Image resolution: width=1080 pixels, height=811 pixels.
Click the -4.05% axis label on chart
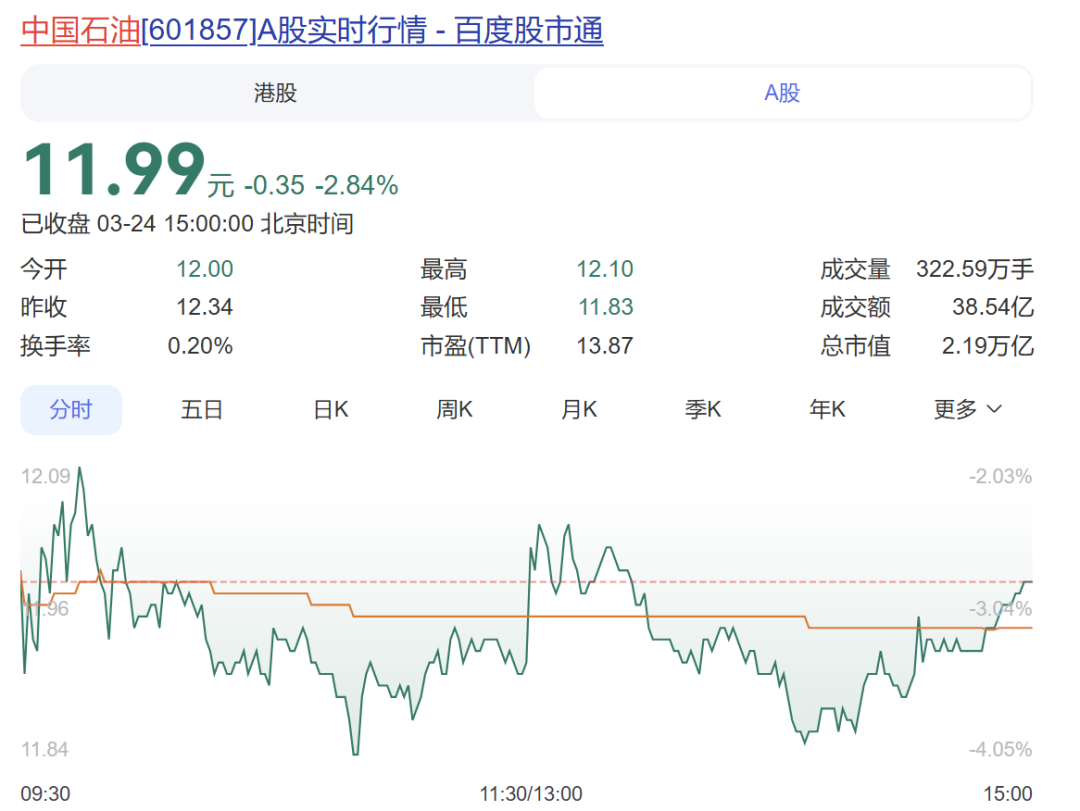click(999, 750)
